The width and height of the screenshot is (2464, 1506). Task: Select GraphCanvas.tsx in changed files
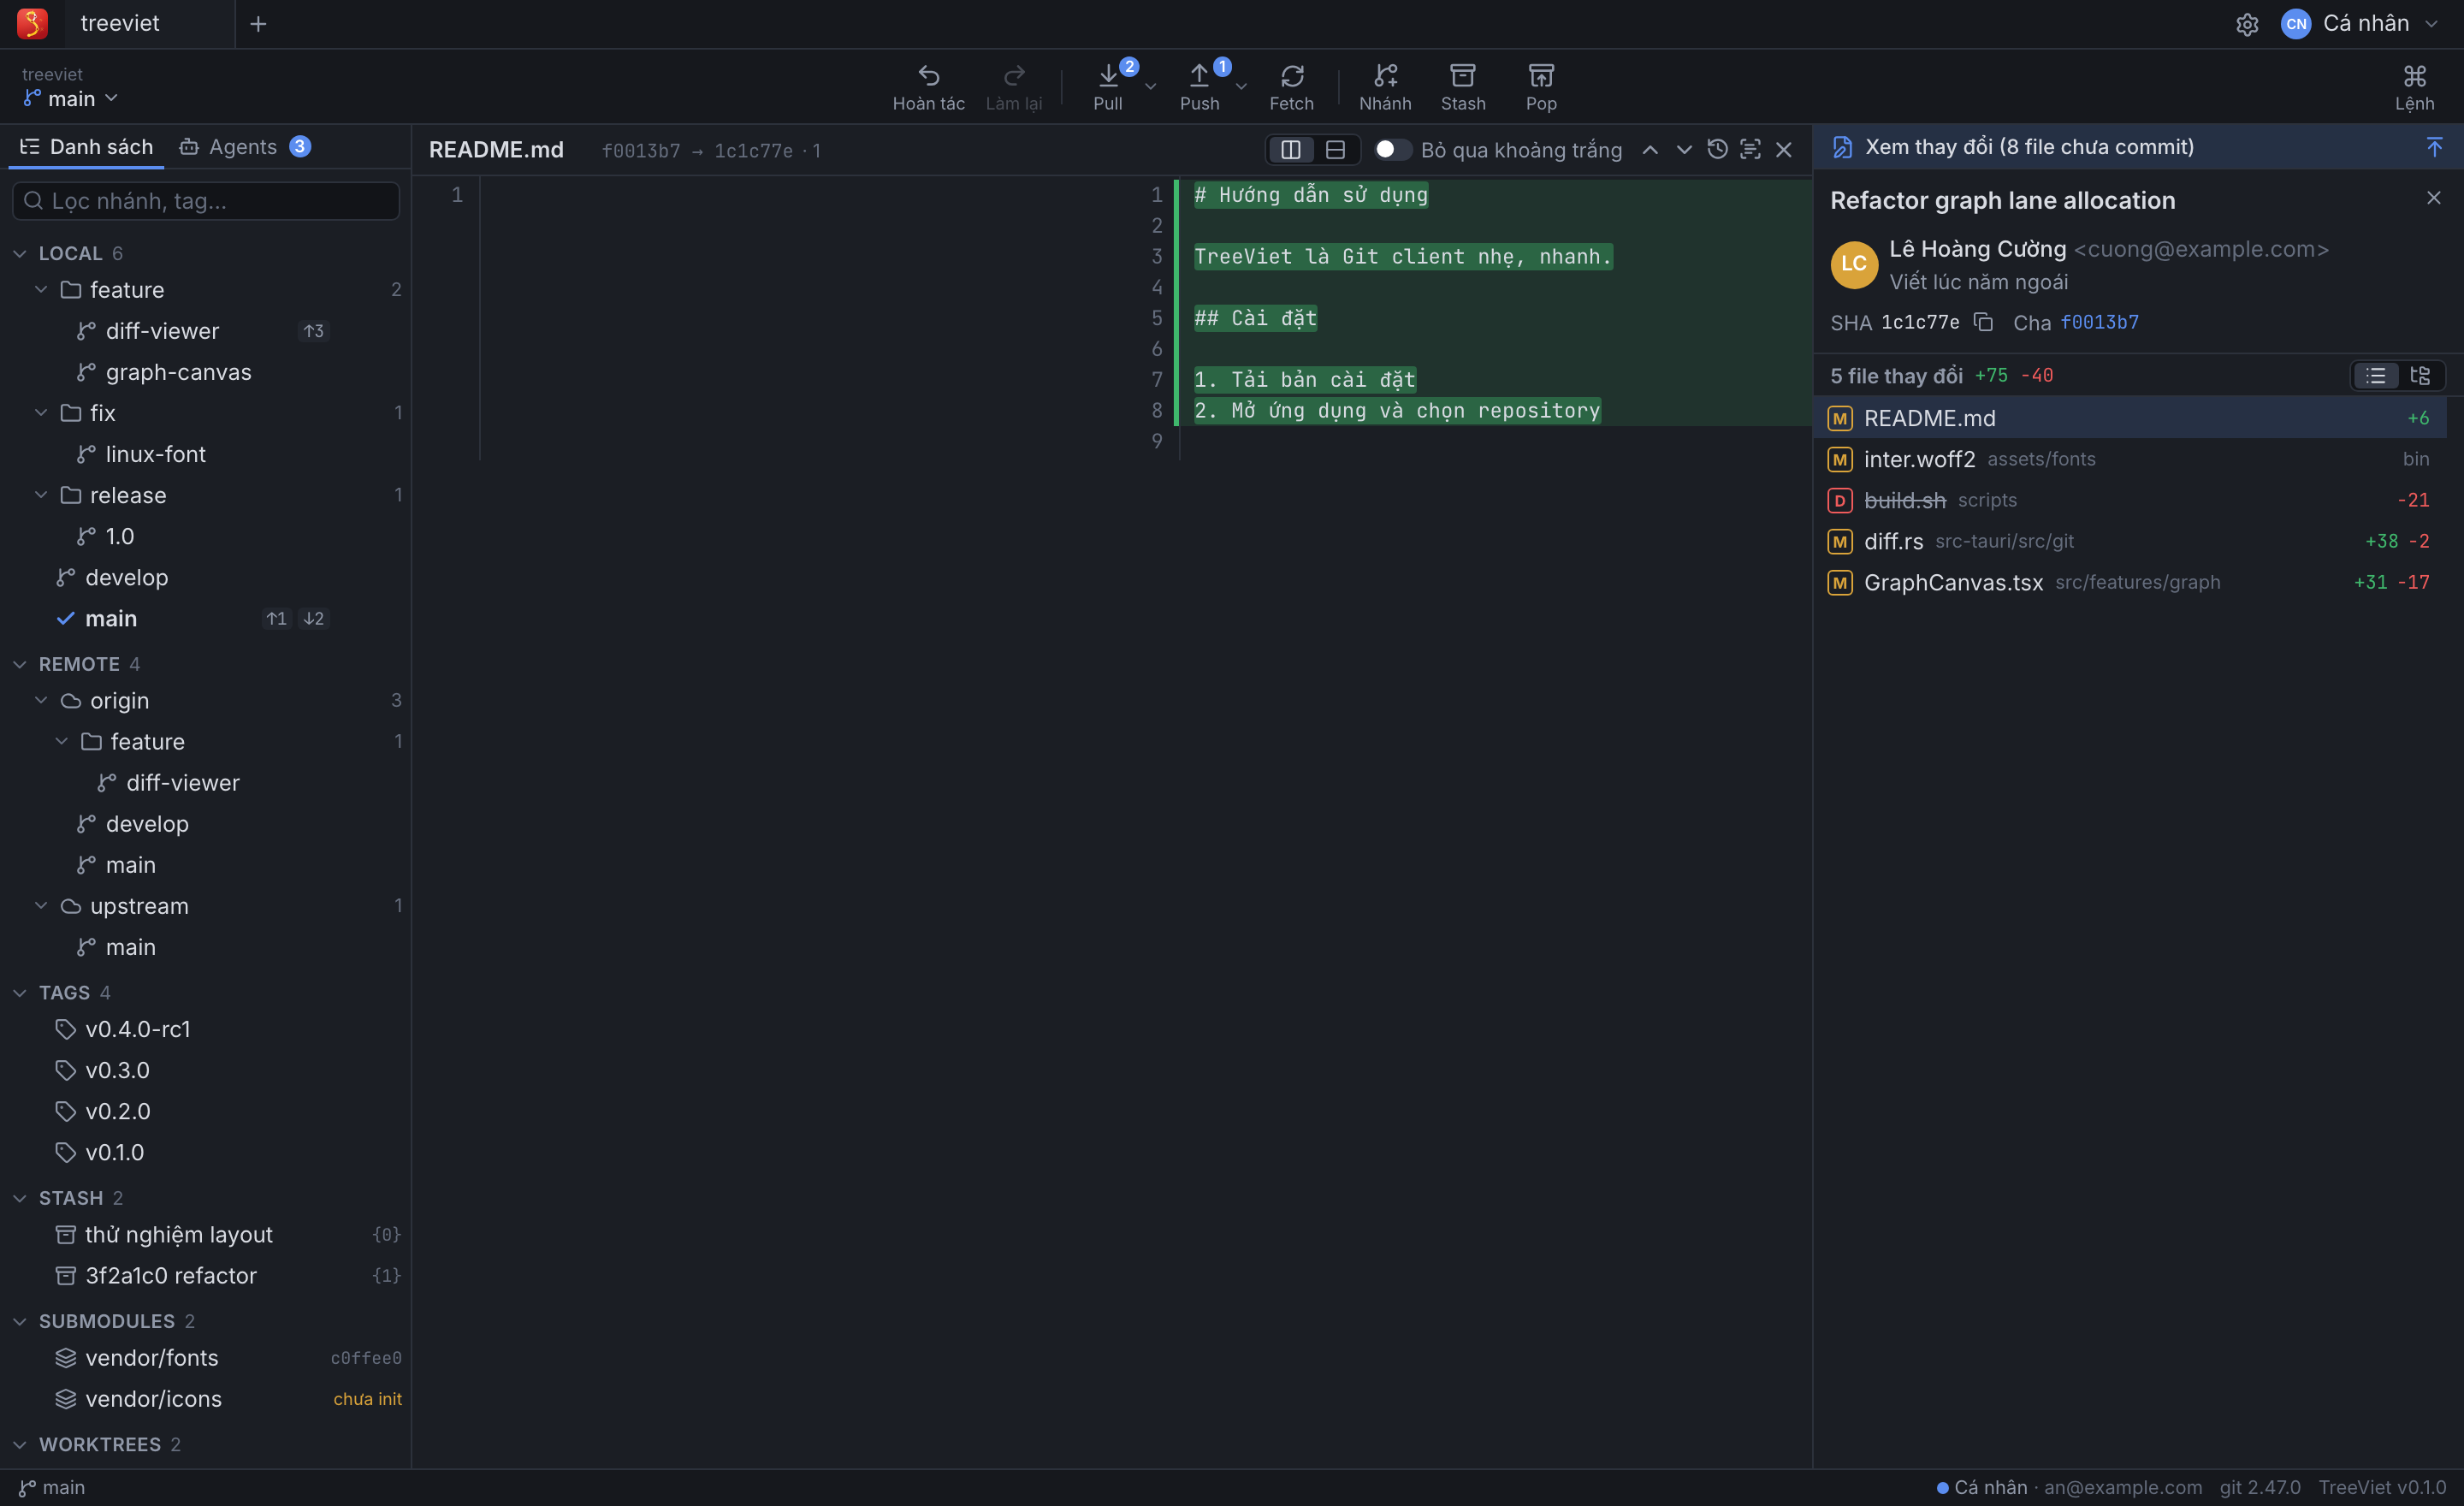(x=2129, y=583)
